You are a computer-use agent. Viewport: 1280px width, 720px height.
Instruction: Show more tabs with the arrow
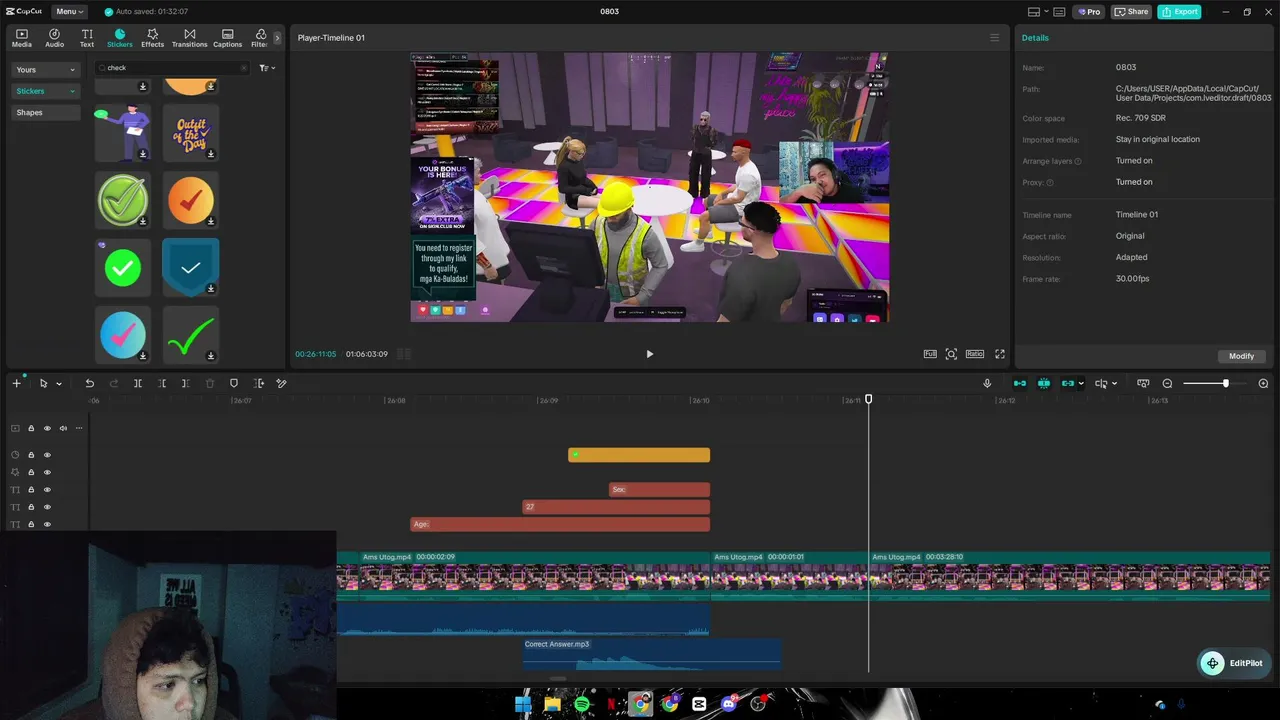[x=277, y=38]
